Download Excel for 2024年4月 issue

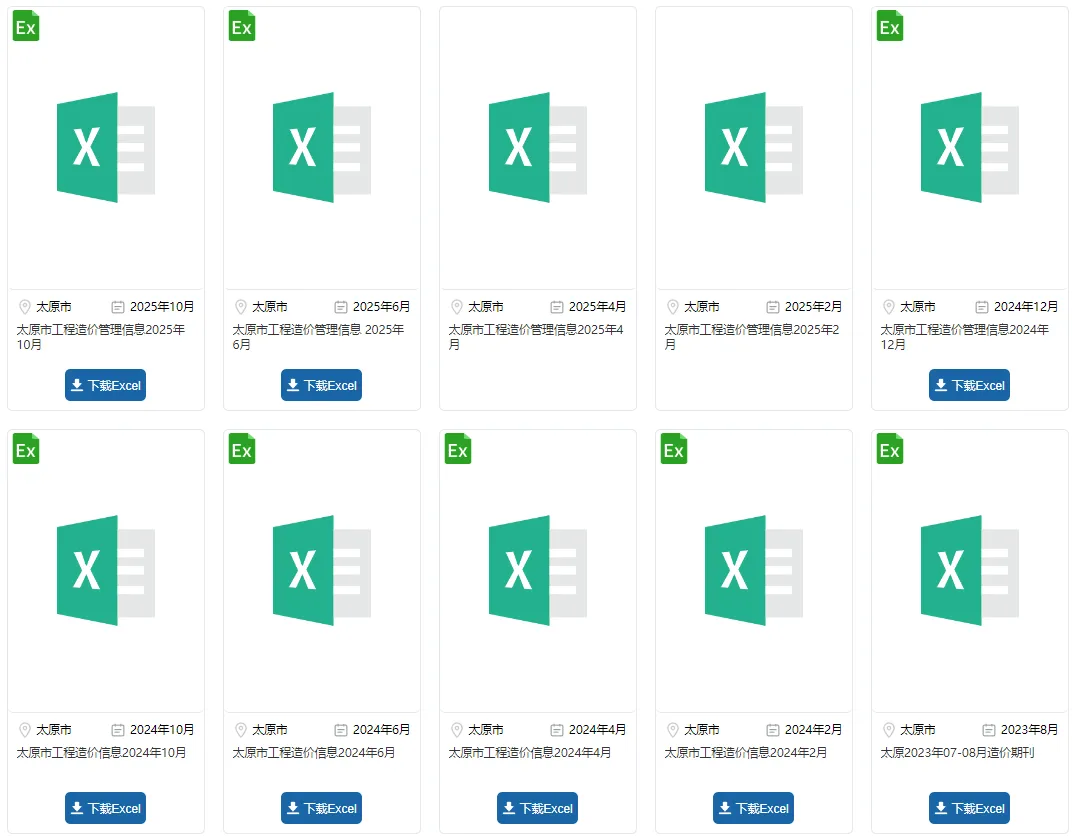537,808
